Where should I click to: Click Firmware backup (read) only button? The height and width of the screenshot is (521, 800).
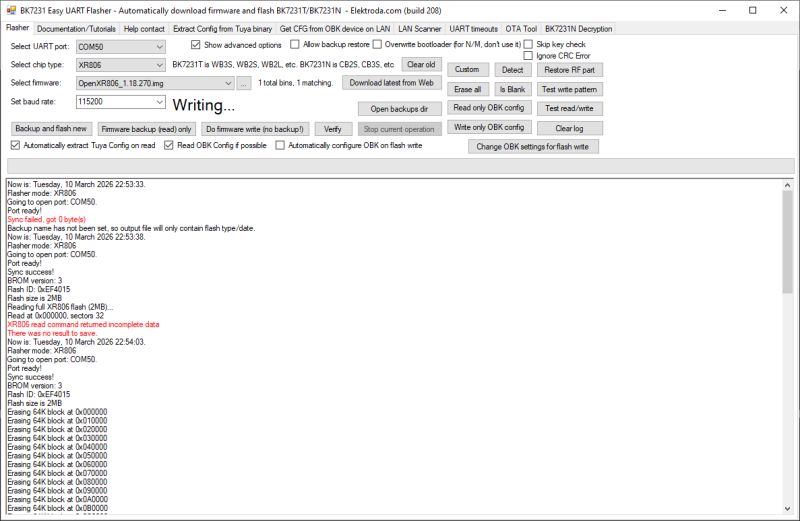click(146, 129)
